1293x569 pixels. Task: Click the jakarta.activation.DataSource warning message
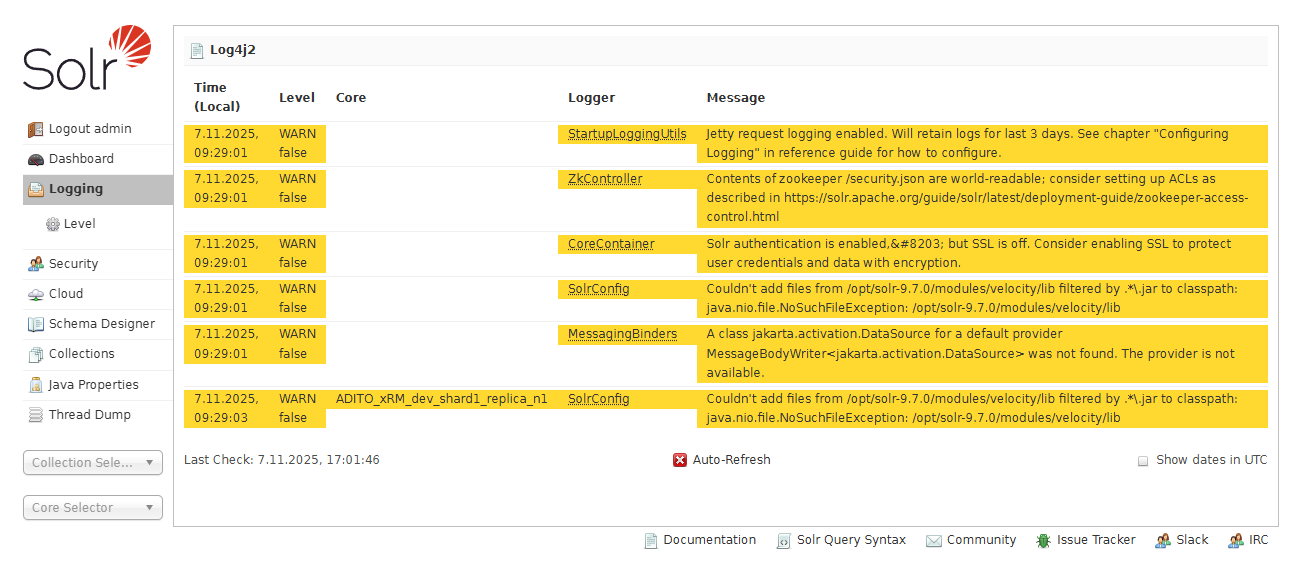pyautogui.click(x=982, y=353)
